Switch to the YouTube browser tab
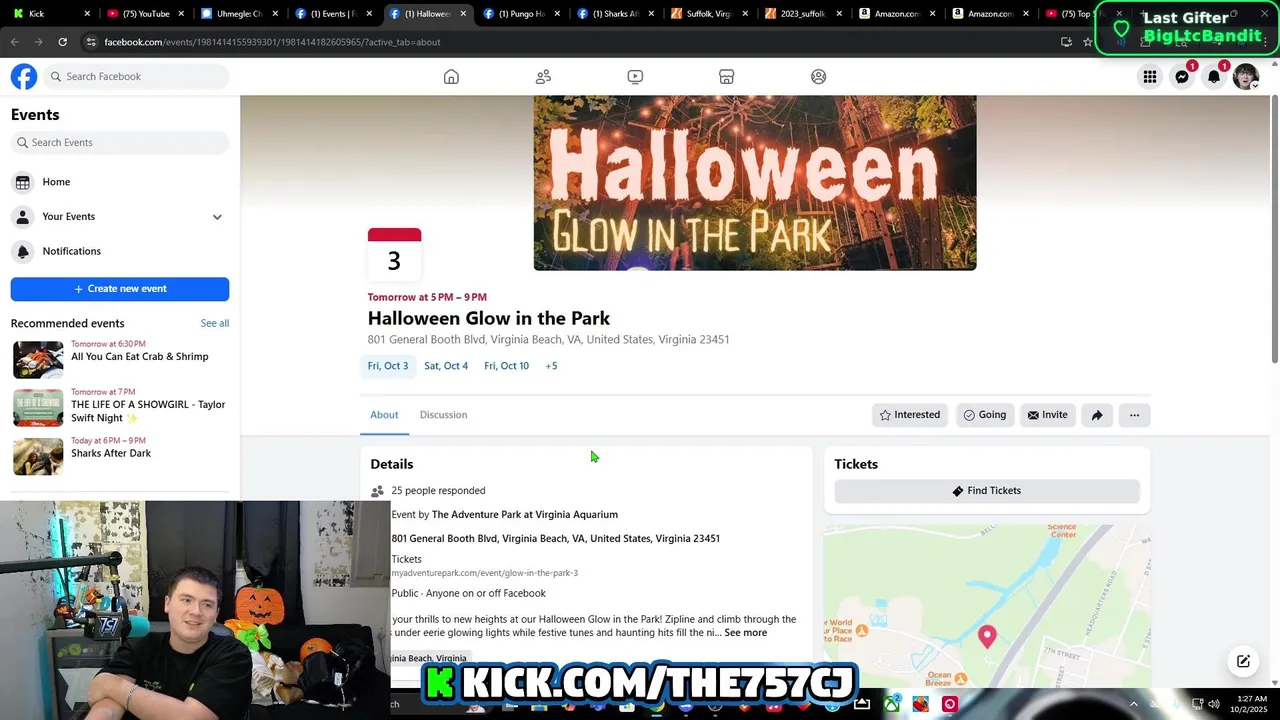 coord(143,14)
